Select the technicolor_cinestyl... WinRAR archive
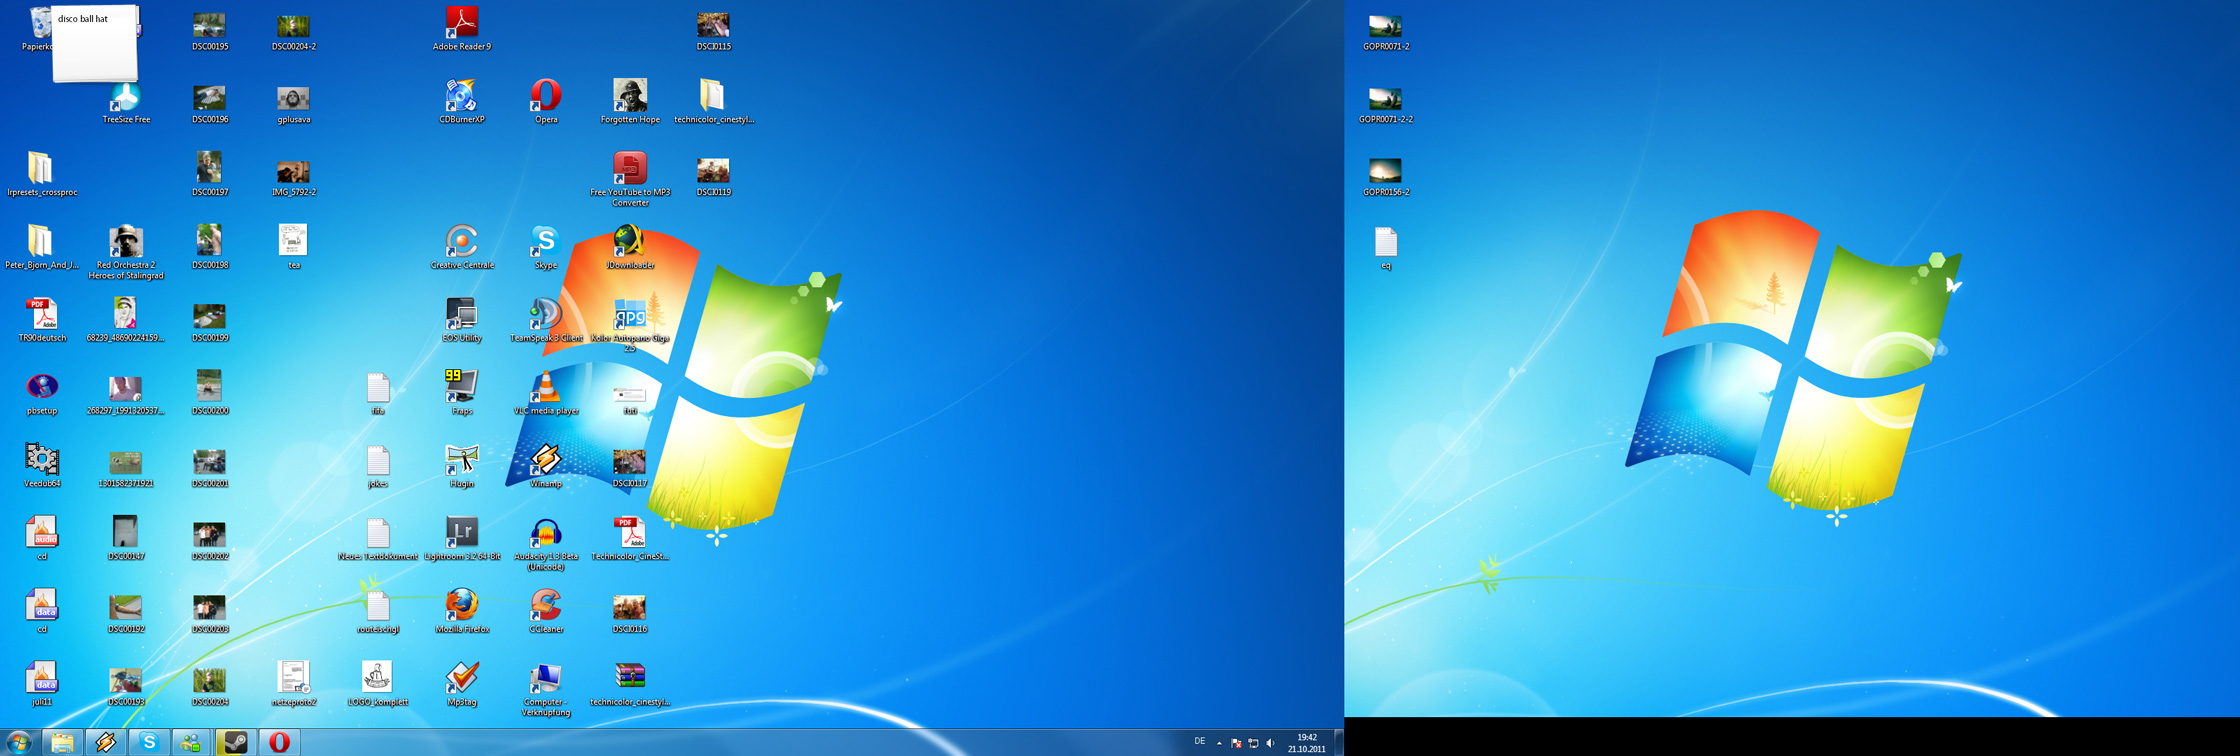The height and width of the screenshot is (756, 2240). click(x=630, y=685)
